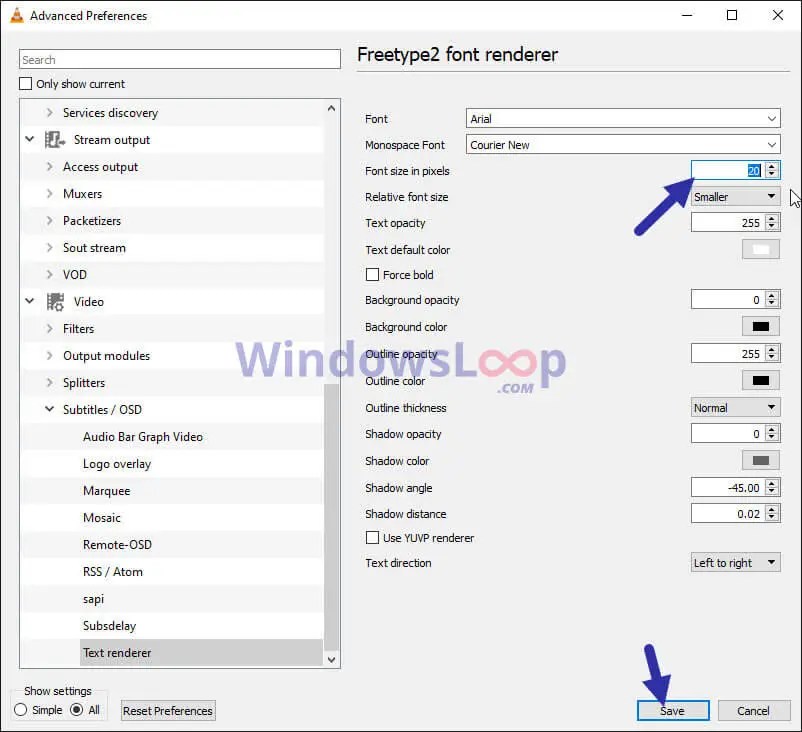Image resolution: width=802 pixels, height=732 pixels.
Task: Select Logo overlay in the tree
Action: click(117, 464)
